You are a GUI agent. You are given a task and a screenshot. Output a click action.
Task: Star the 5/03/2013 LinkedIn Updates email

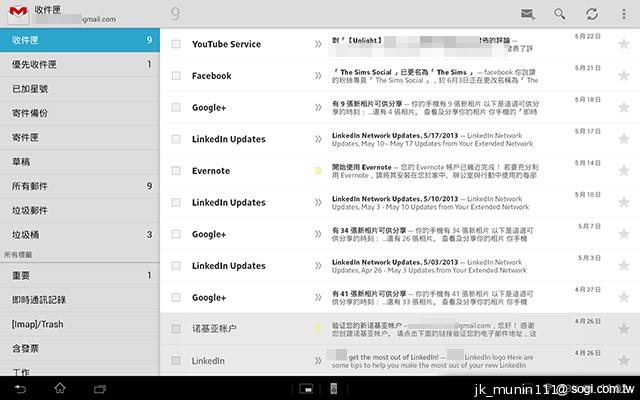[x=624, y=266]
